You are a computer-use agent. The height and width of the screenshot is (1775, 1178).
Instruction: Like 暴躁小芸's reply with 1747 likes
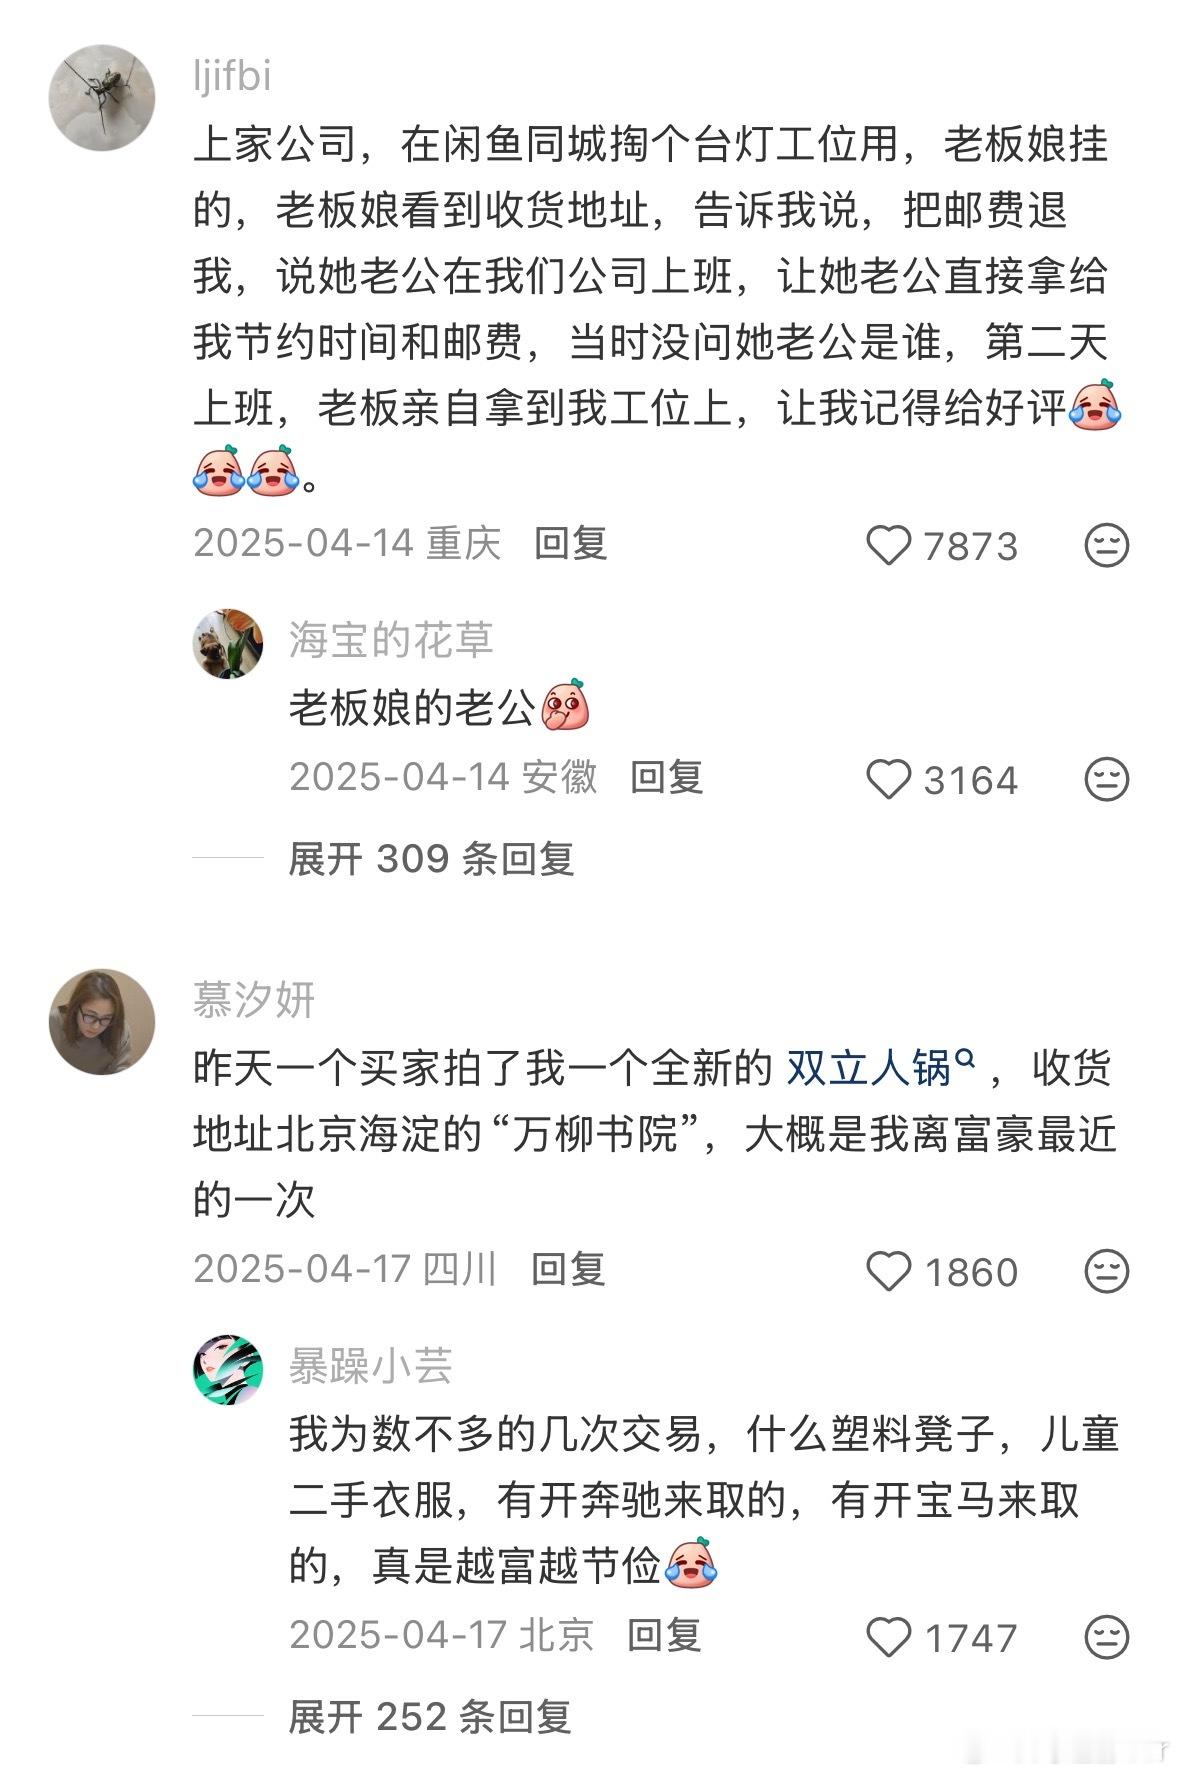[888, 1638]
